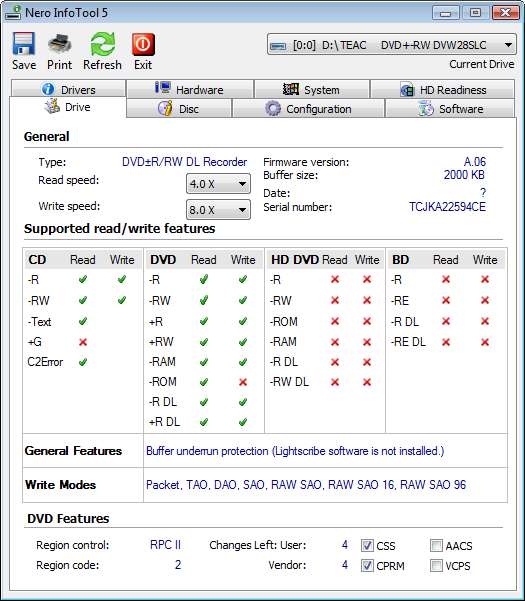Toggle the CSS checkbox
The height and width of the screenshot is (601, 525).
367,545
